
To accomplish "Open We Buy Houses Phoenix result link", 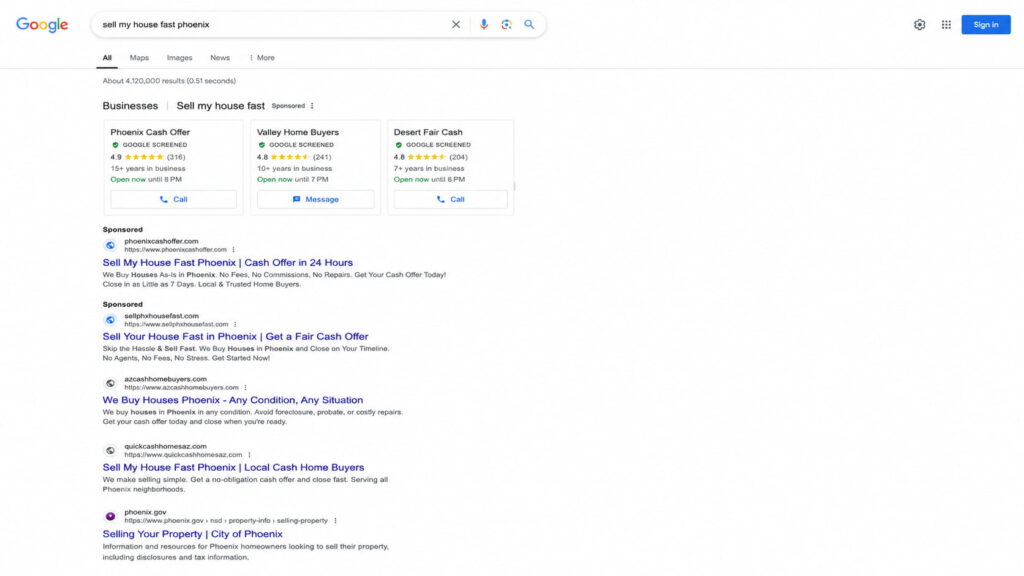I will (x=232, y=400).
